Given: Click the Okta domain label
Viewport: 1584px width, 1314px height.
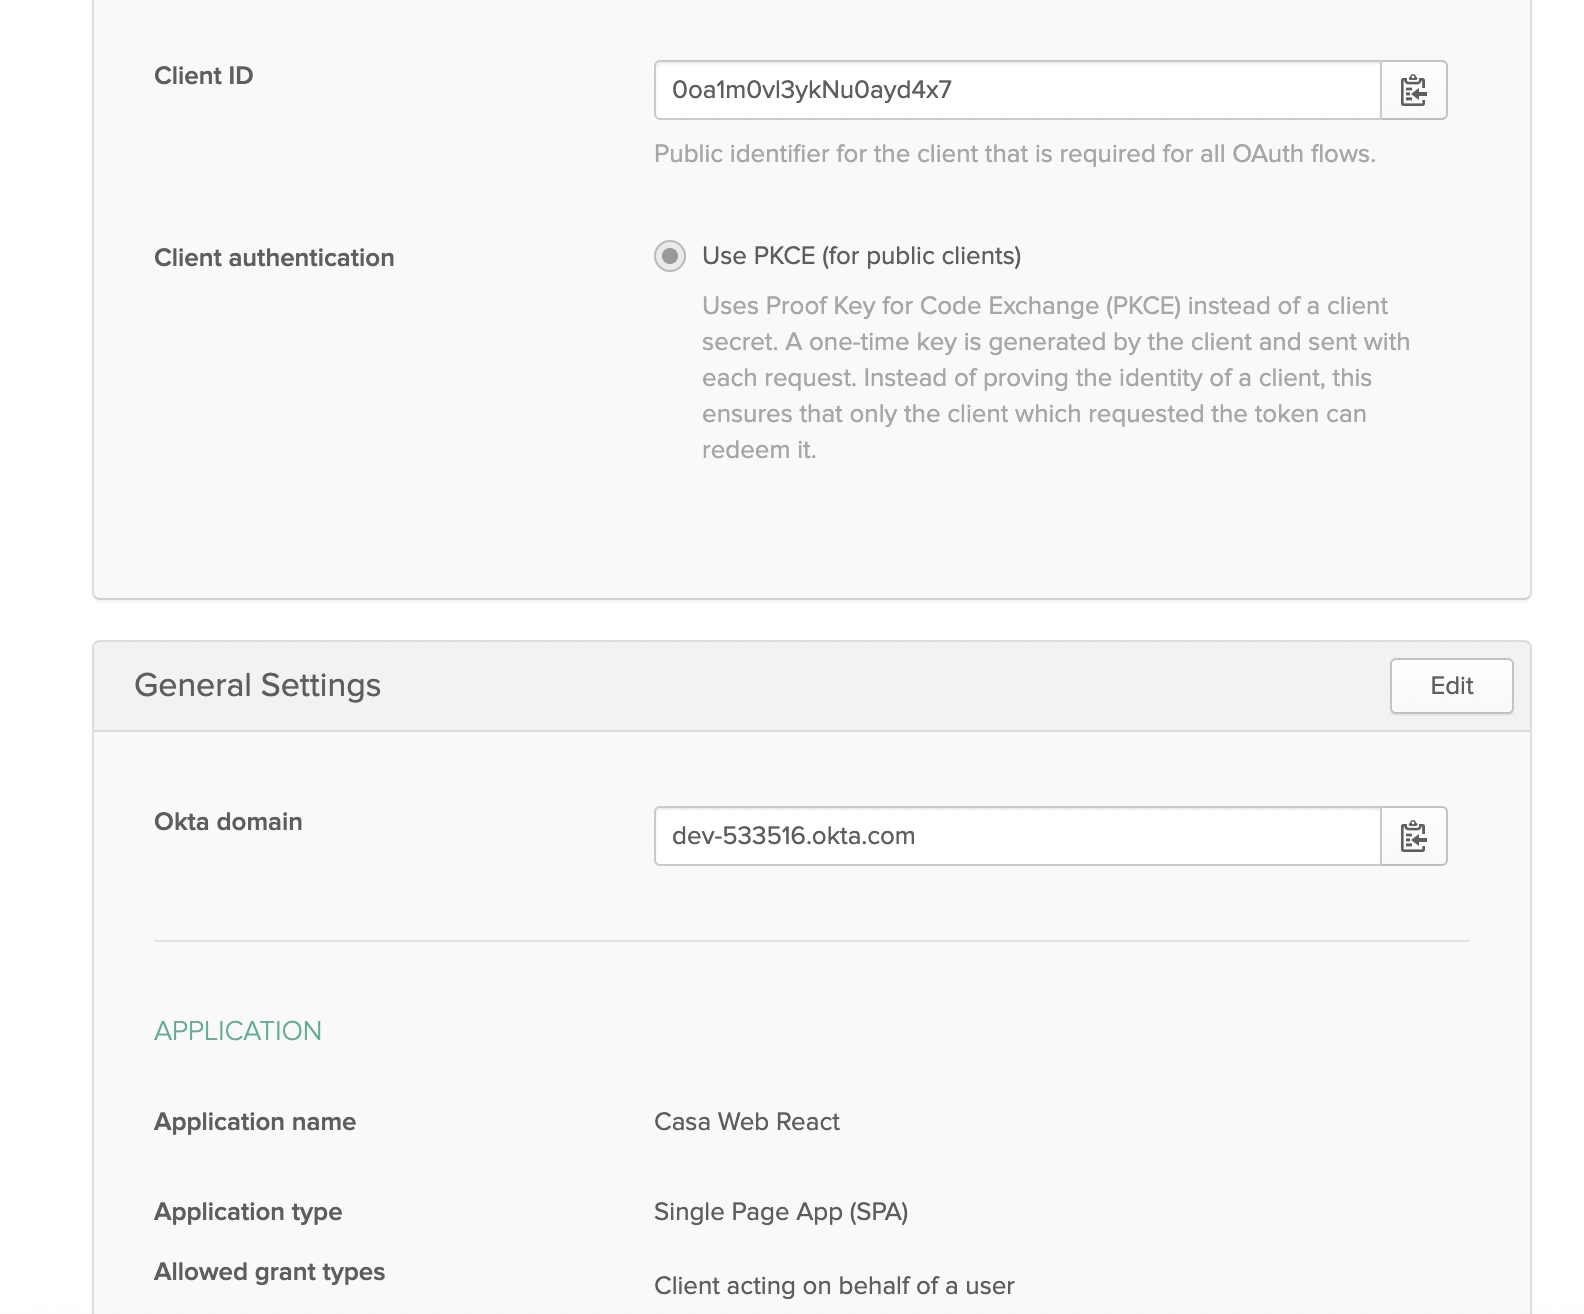Looking at the screenshot, I should coord(228,821).
